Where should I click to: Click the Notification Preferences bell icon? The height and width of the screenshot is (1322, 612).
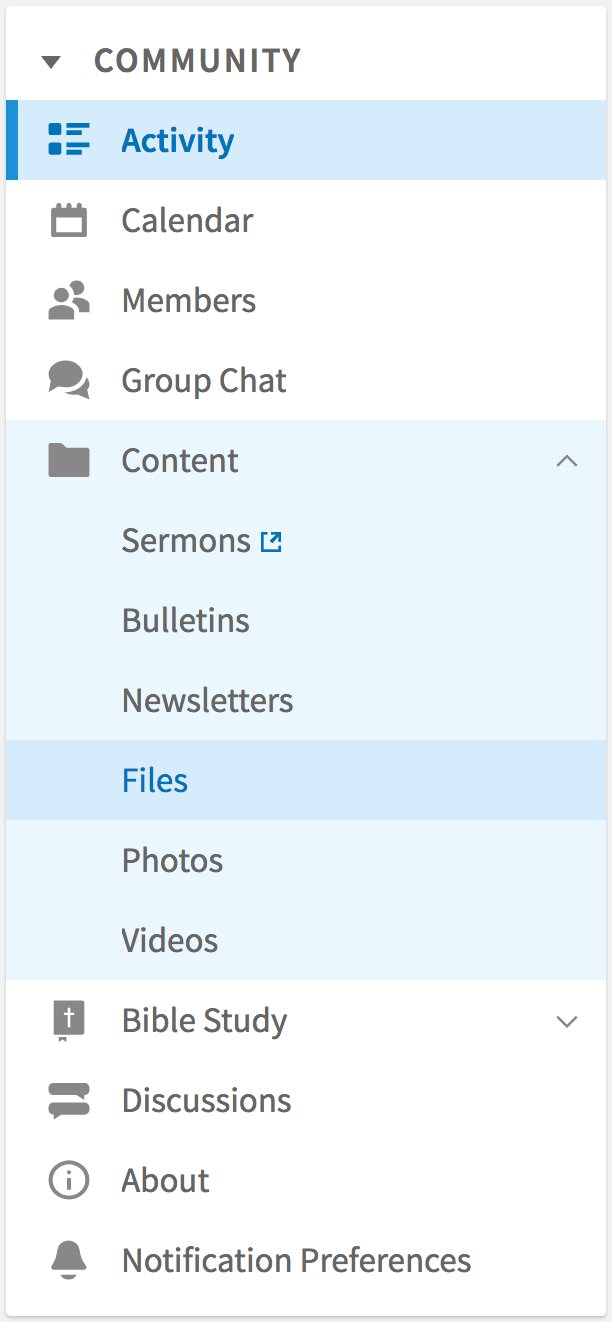pyautogui.click(x=69, y=1260)
